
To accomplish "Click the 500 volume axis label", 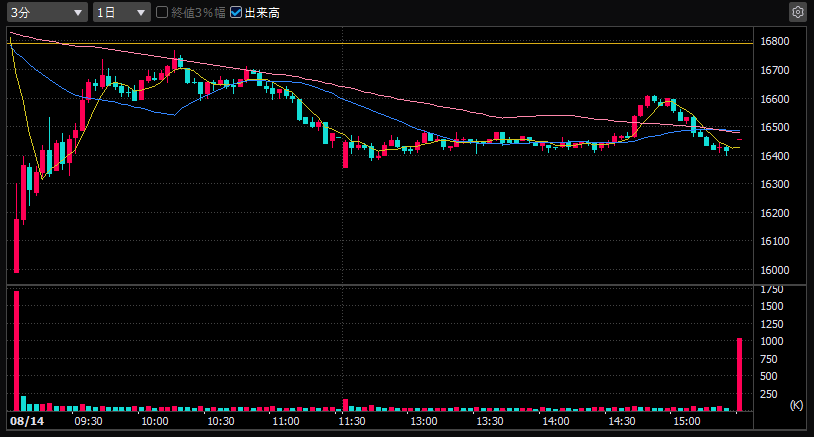I will click(769, 376).
